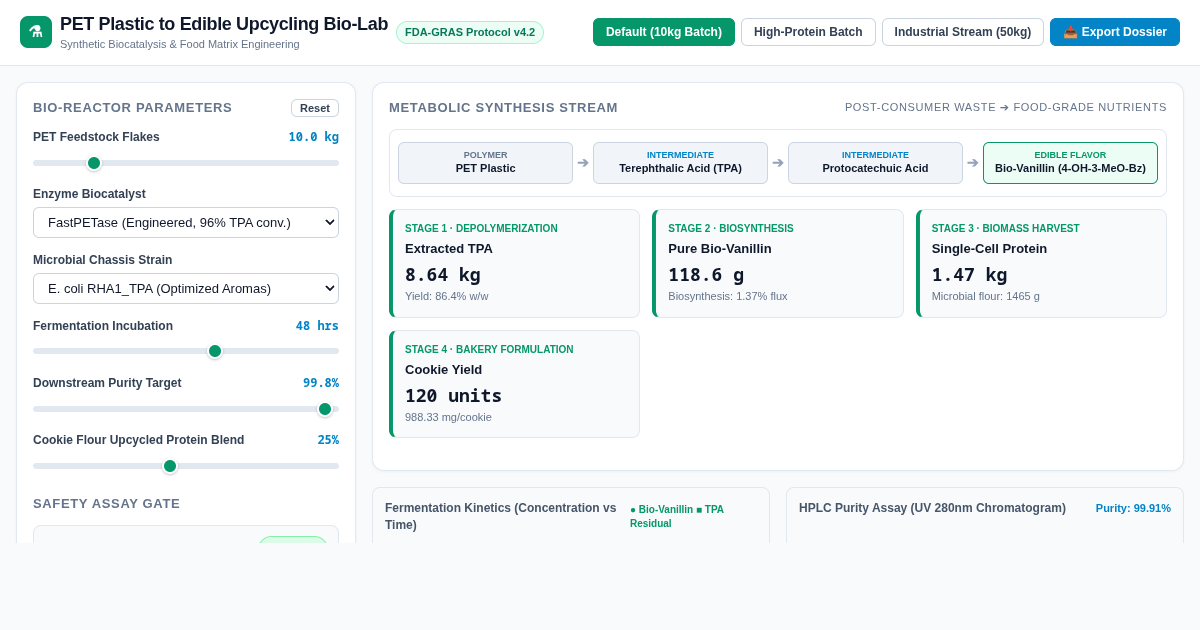This screenshot has width=1200, height=630.
Task: Click the 988.33 mg/cookie text
Action: (448, 417)
